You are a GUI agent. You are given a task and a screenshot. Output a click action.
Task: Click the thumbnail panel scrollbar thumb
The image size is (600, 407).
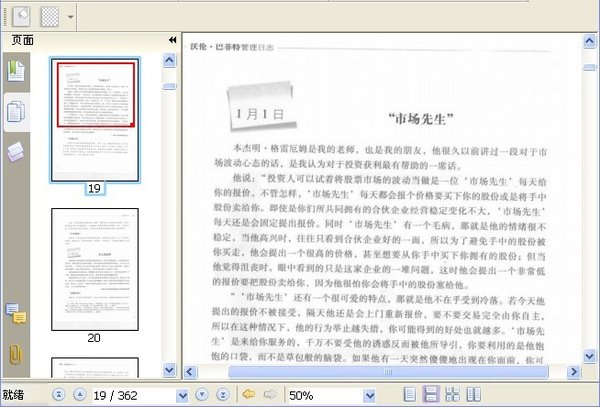[169, 86]
